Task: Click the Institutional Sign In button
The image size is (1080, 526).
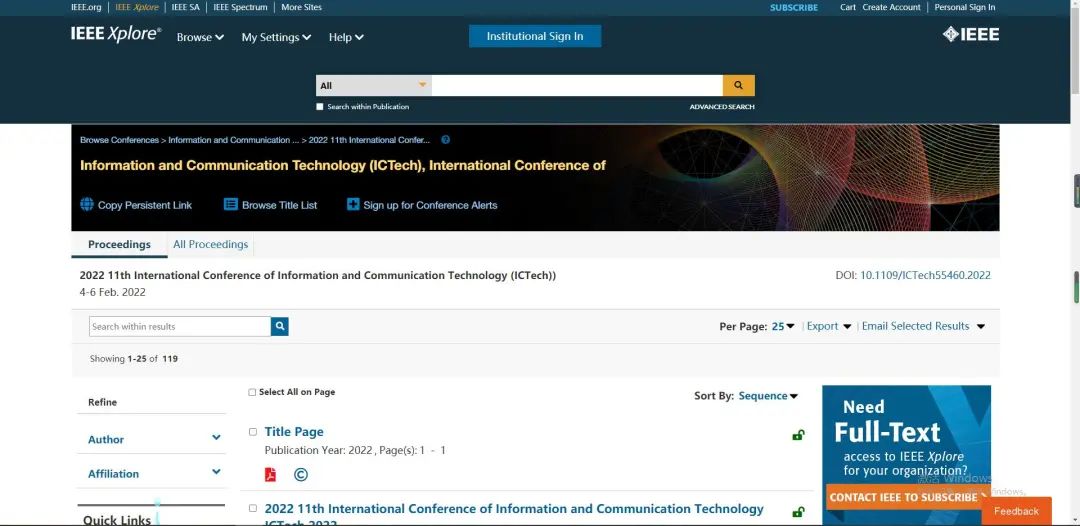Action: coord(535,36)
